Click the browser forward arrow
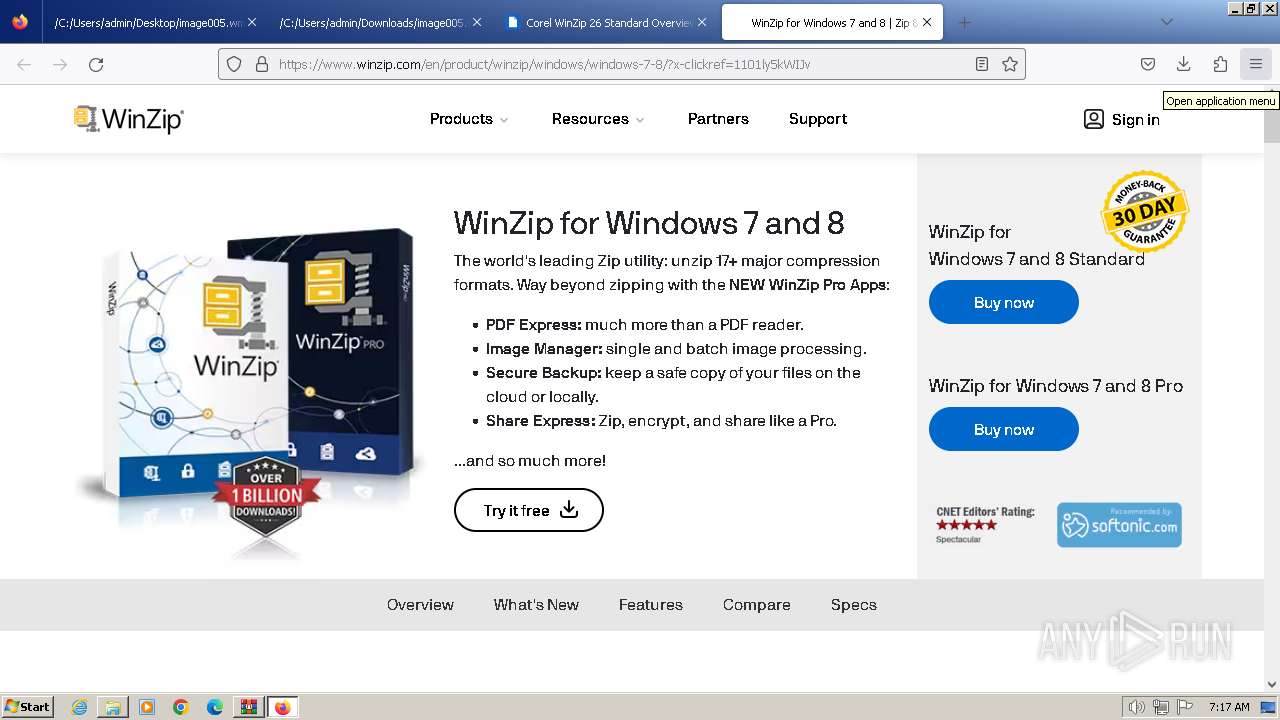 pos(60,64)
